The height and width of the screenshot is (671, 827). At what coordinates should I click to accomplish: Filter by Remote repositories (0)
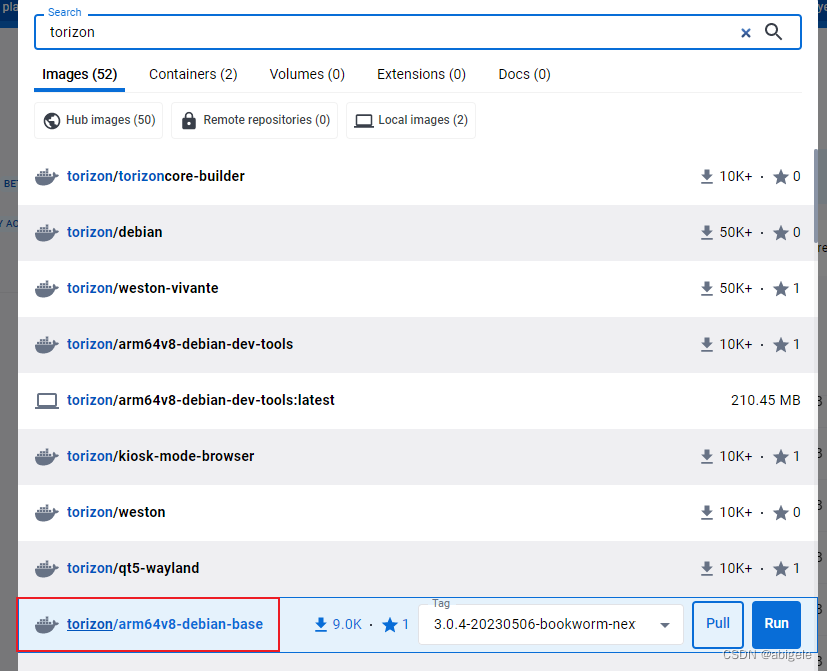[x=254, y=120]
